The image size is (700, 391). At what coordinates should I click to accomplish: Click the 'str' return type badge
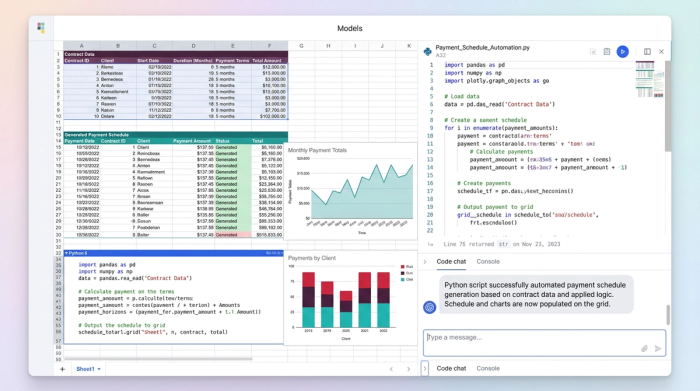coord(503,244)
